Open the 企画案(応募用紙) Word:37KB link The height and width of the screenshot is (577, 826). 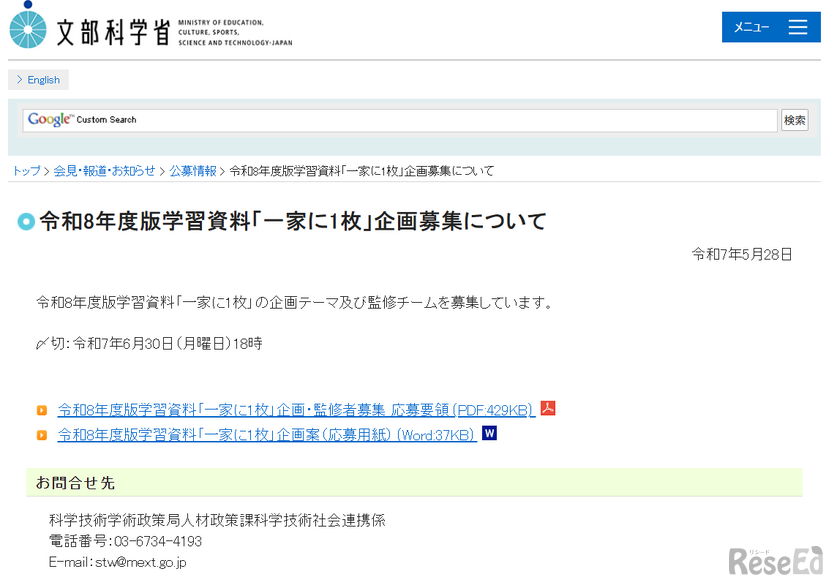tap(267, 435)
